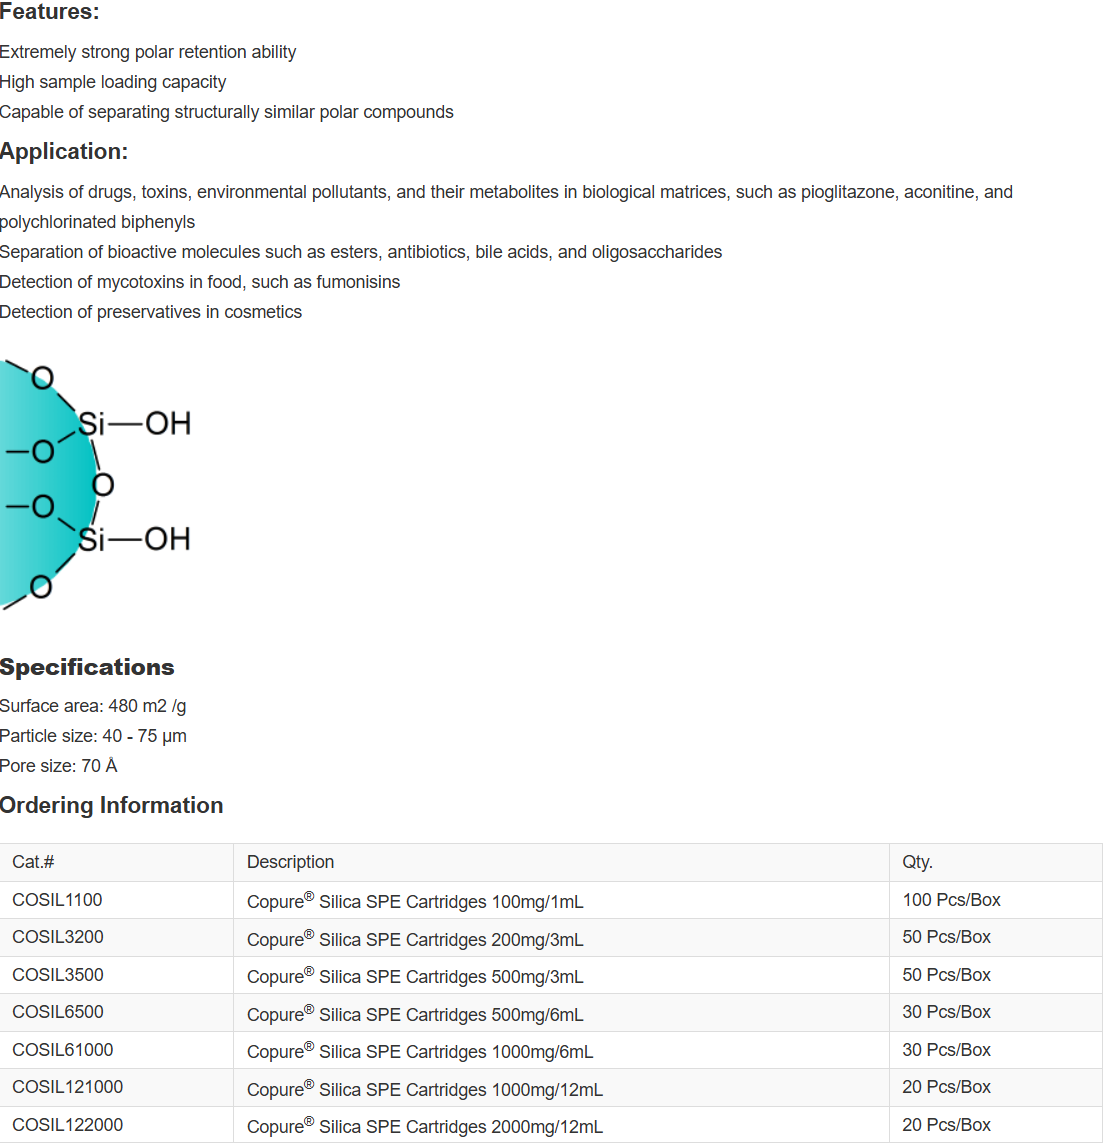Select catalog number COSIL3200
Viewport: 1104px width, 1144px height.
coord(58,937)
